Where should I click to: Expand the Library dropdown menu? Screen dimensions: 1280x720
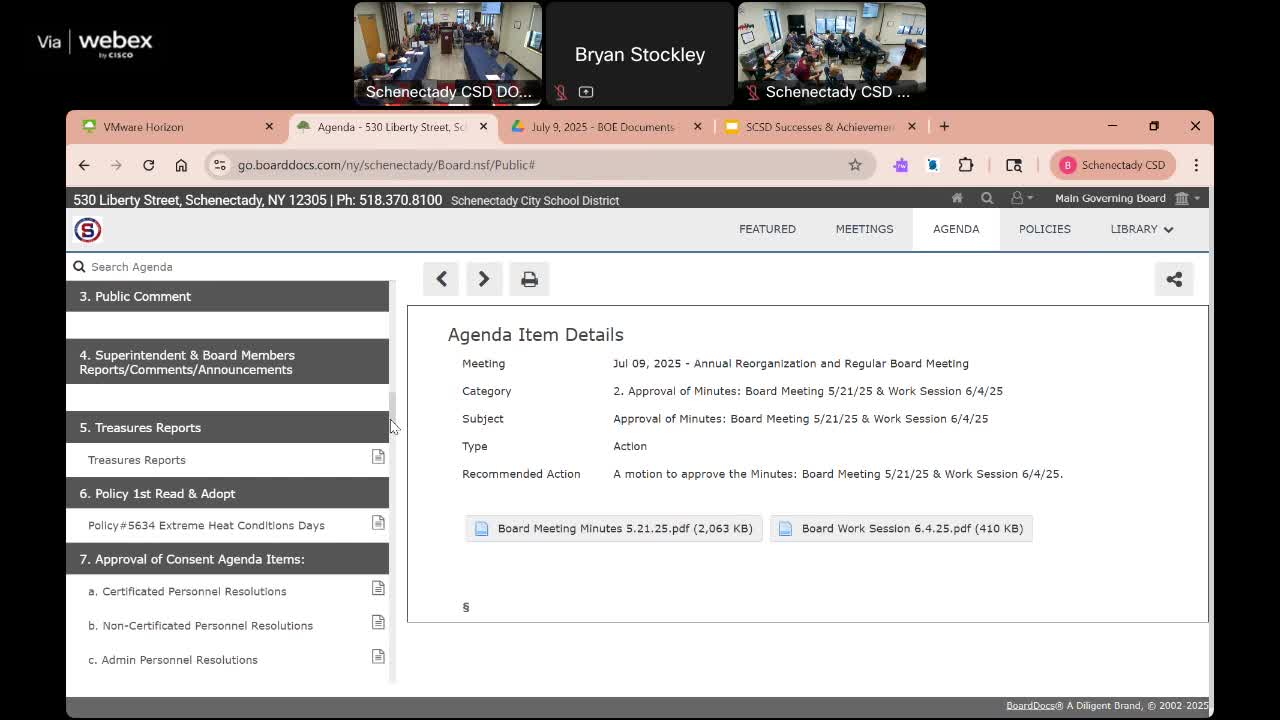pos(1141,229)
